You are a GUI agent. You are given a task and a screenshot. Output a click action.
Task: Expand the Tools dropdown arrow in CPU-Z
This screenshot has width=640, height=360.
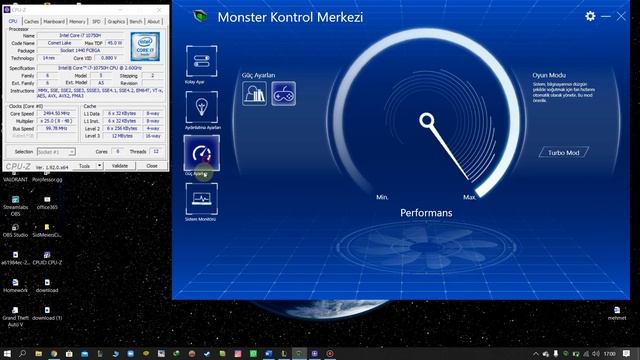pyautogui.click(x=100, y=166)
